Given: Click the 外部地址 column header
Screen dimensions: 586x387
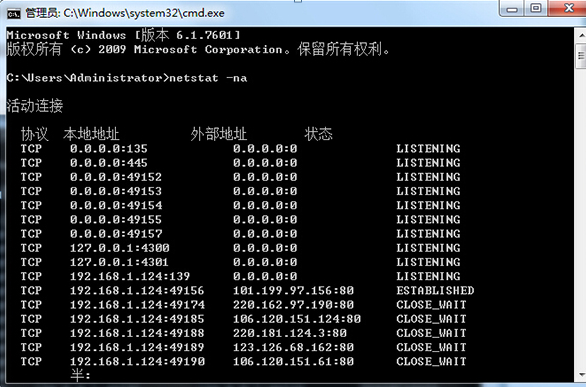Looking at the screenshot, I should pos(219,134).
